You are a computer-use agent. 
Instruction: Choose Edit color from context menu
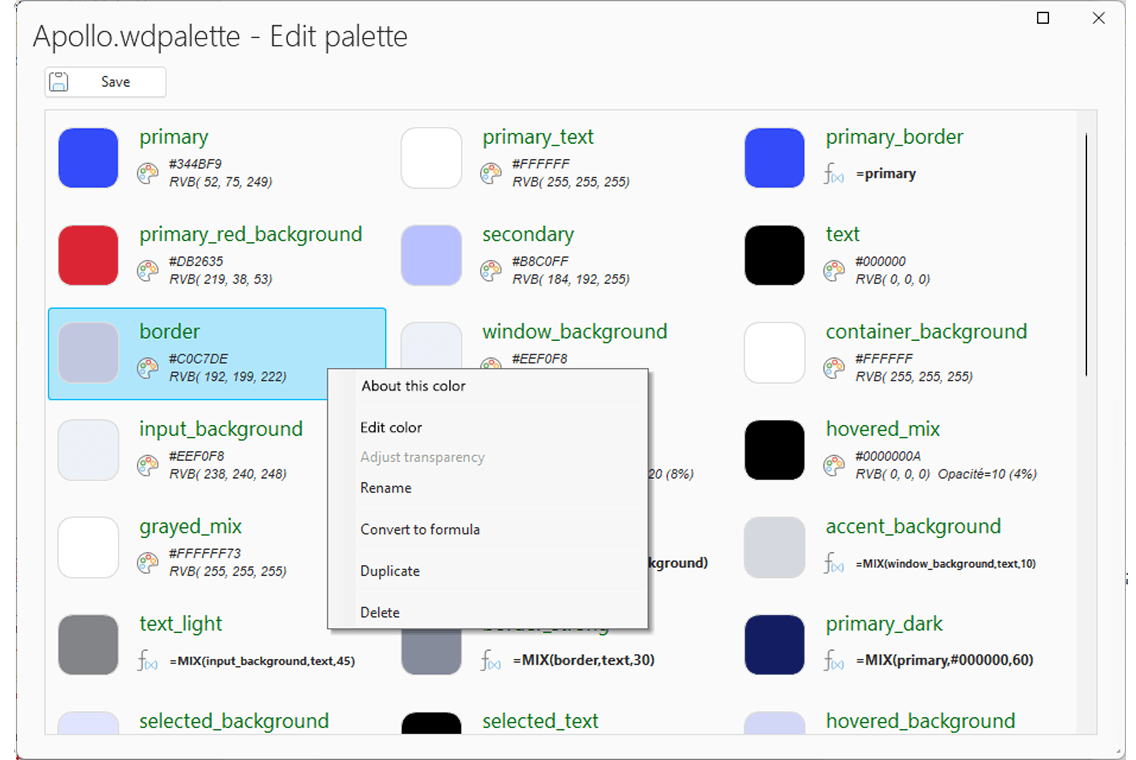tap(391, 428)
